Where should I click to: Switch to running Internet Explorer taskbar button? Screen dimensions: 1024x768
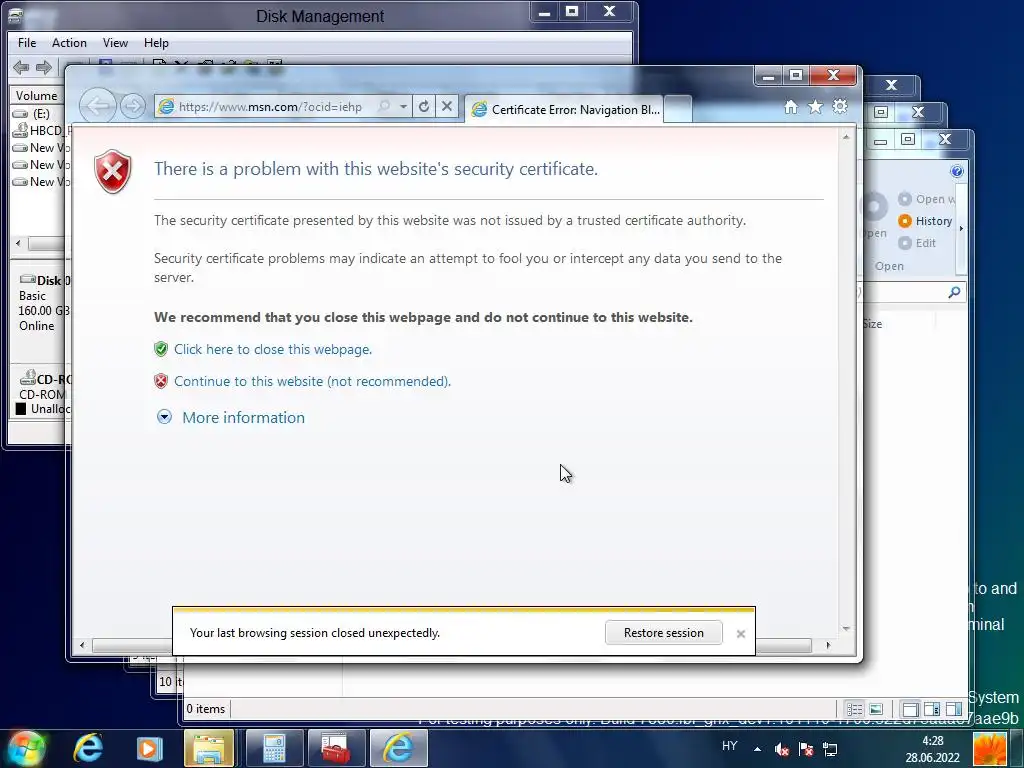pos(398,748)
